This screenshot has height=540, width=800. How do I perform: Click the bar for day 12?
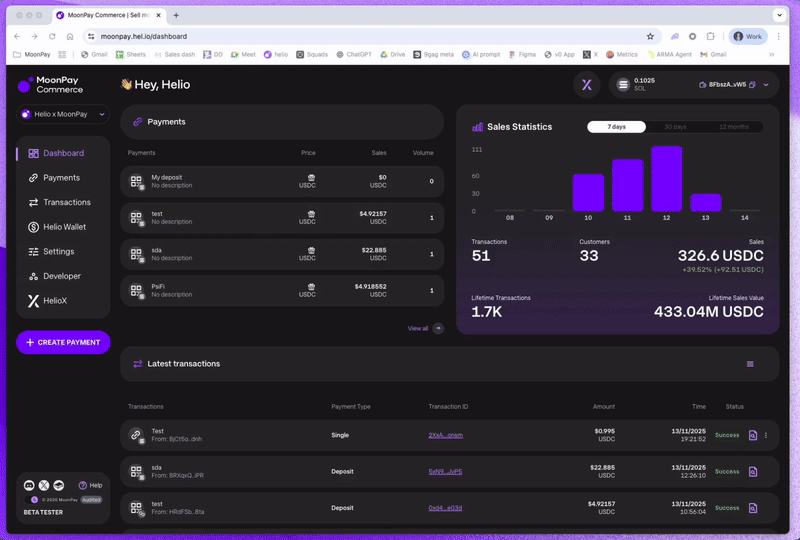666,179
